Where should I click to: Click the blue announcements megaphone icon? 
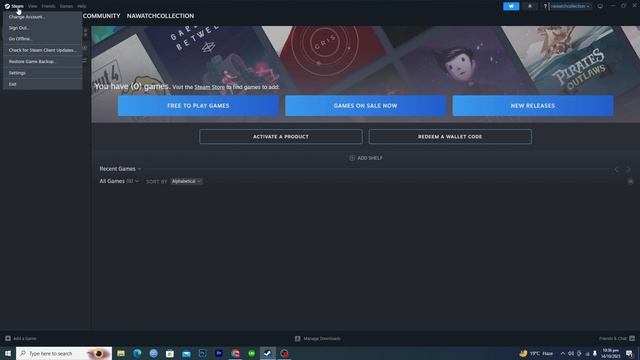tap(511, 6)
